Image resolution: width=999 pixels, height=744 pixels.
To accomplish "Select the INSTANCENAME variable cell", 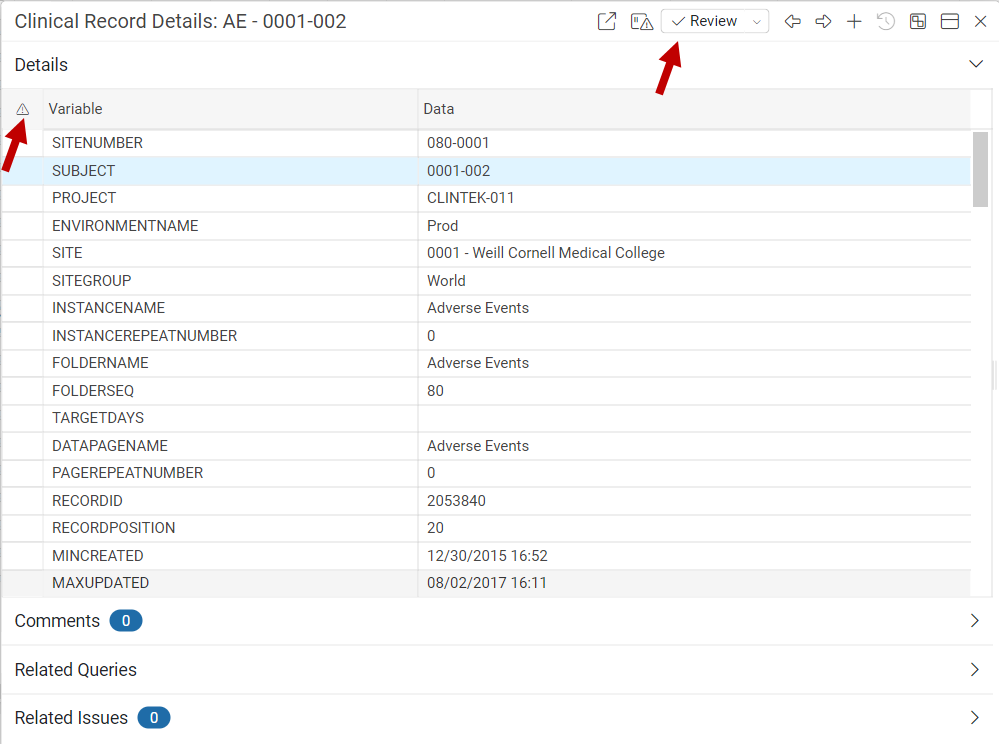I will click(231, 308).
